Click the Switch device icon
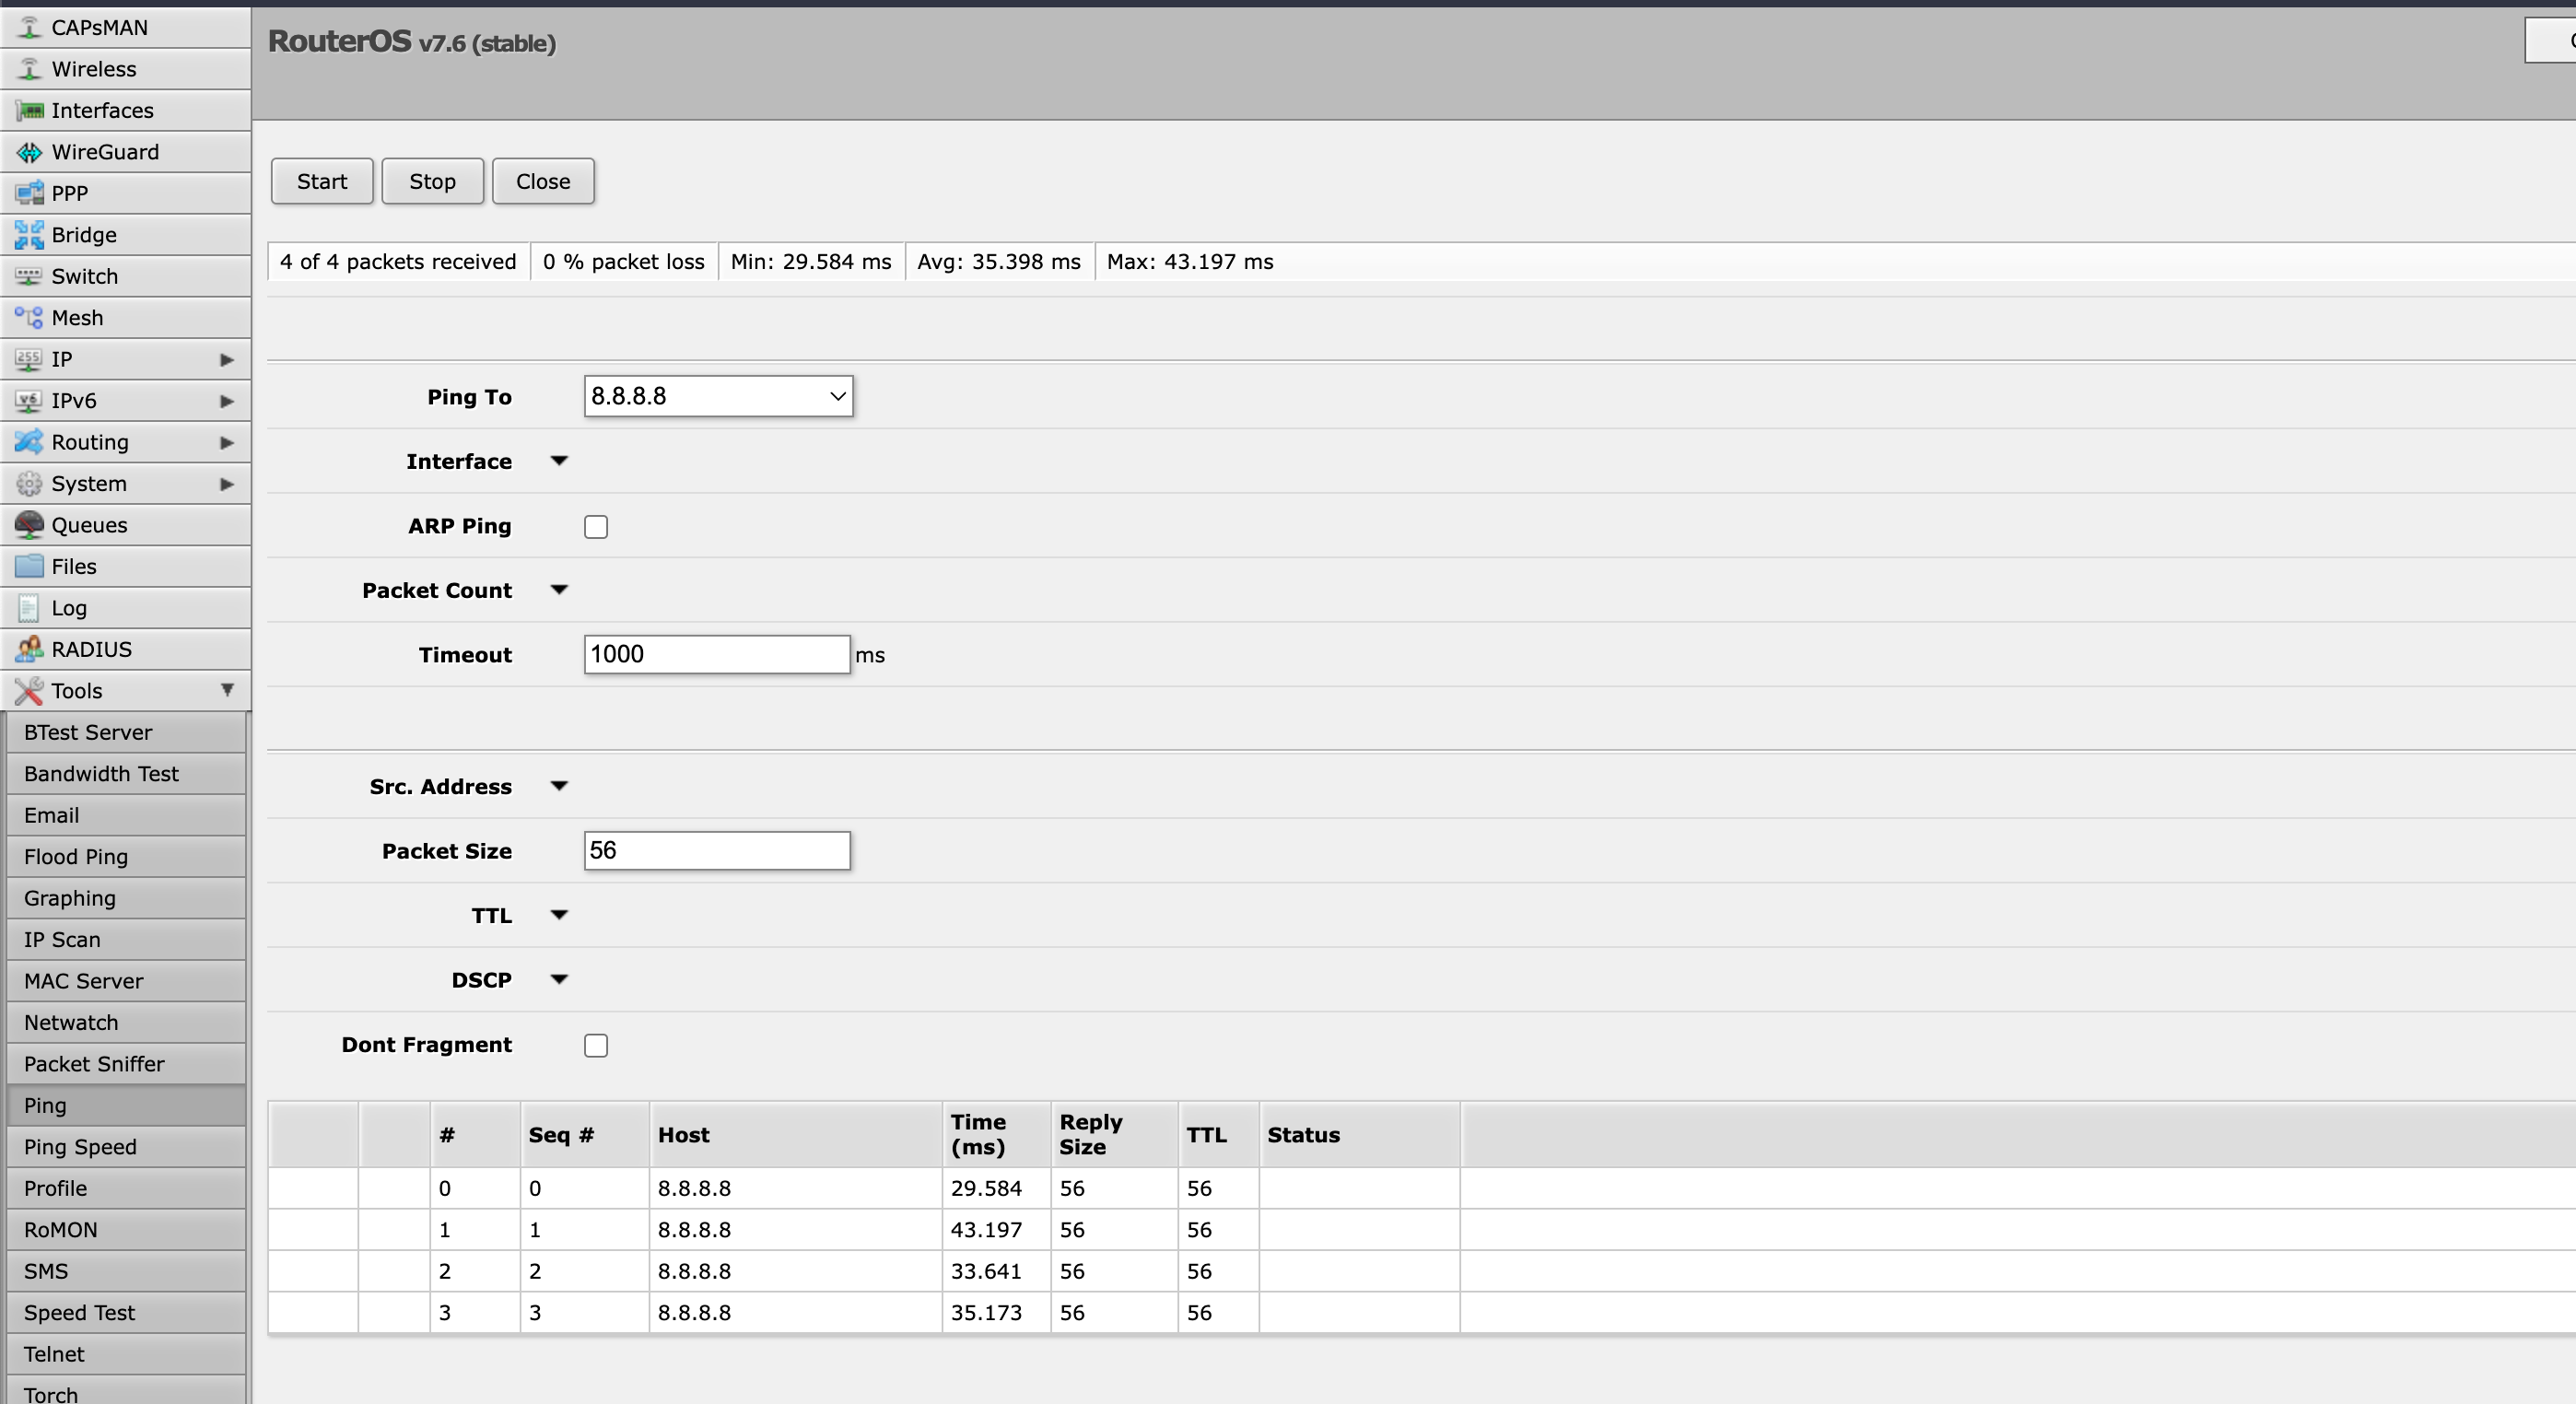The image size is (2576, 1404). pos(29,276)
